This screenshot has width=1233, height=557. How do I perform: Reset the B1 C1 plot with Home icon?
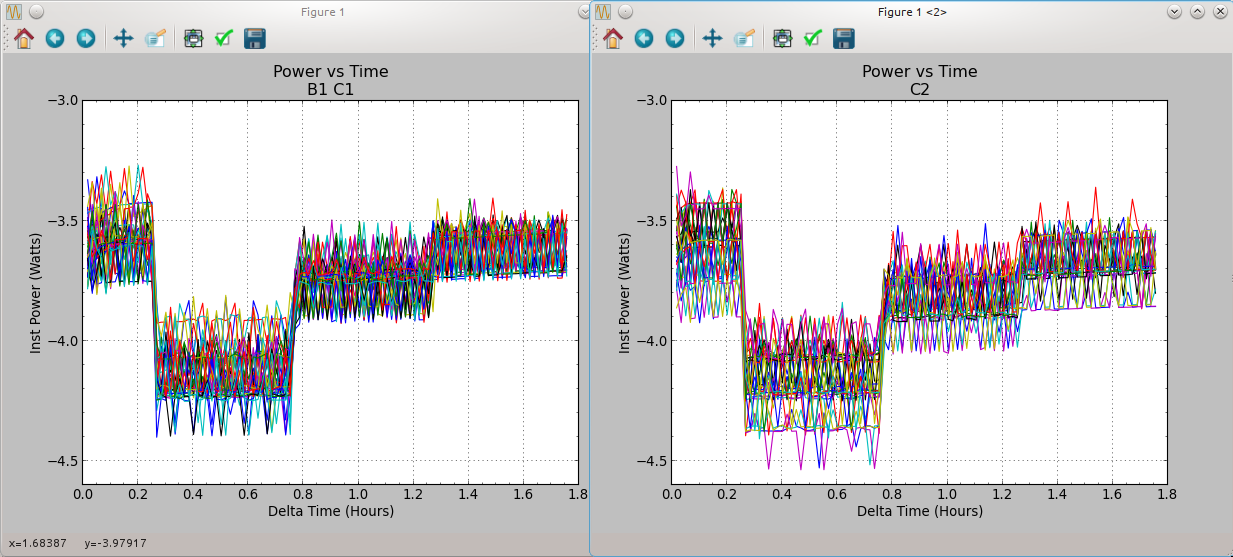24,39
